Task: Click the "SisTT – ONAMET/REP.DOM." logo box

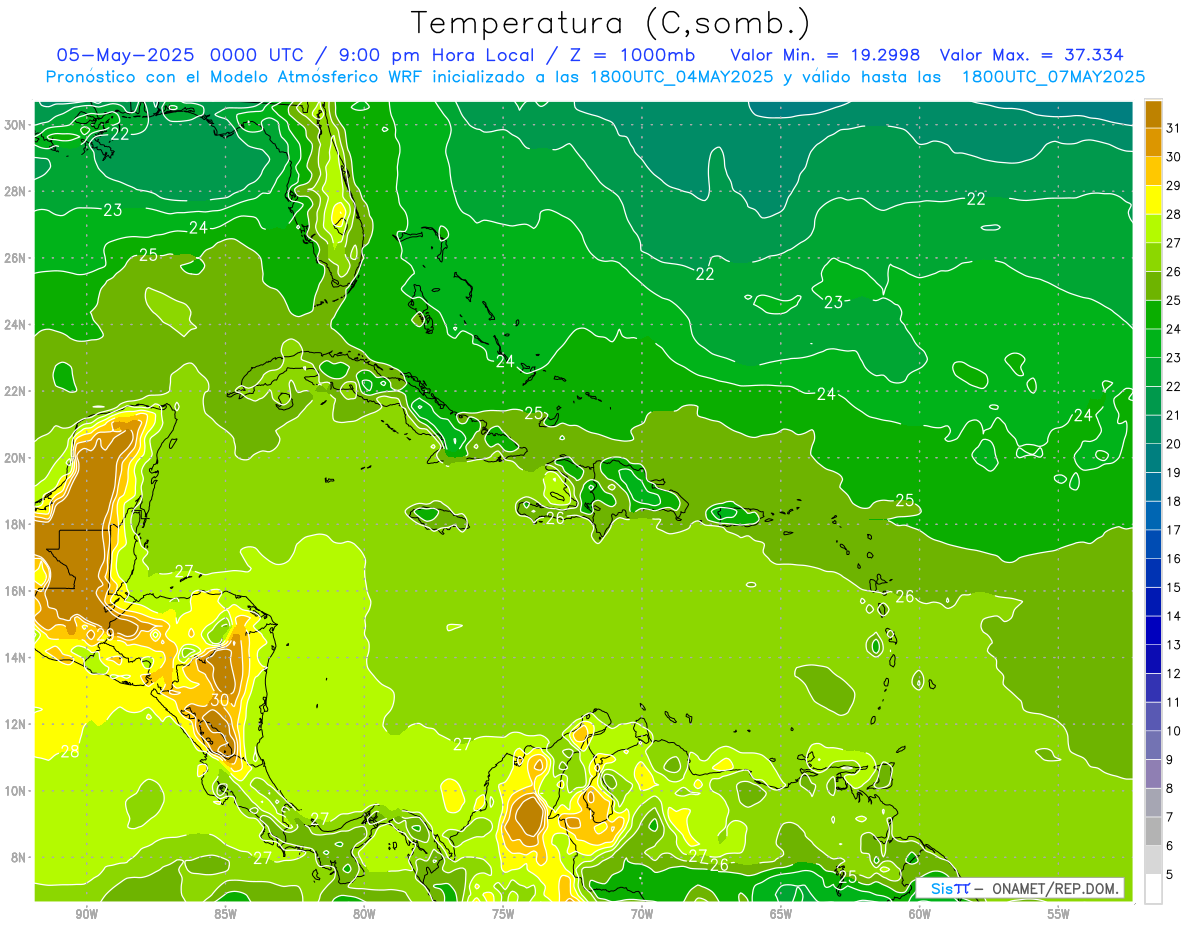Action: (x=1020, y=888)
